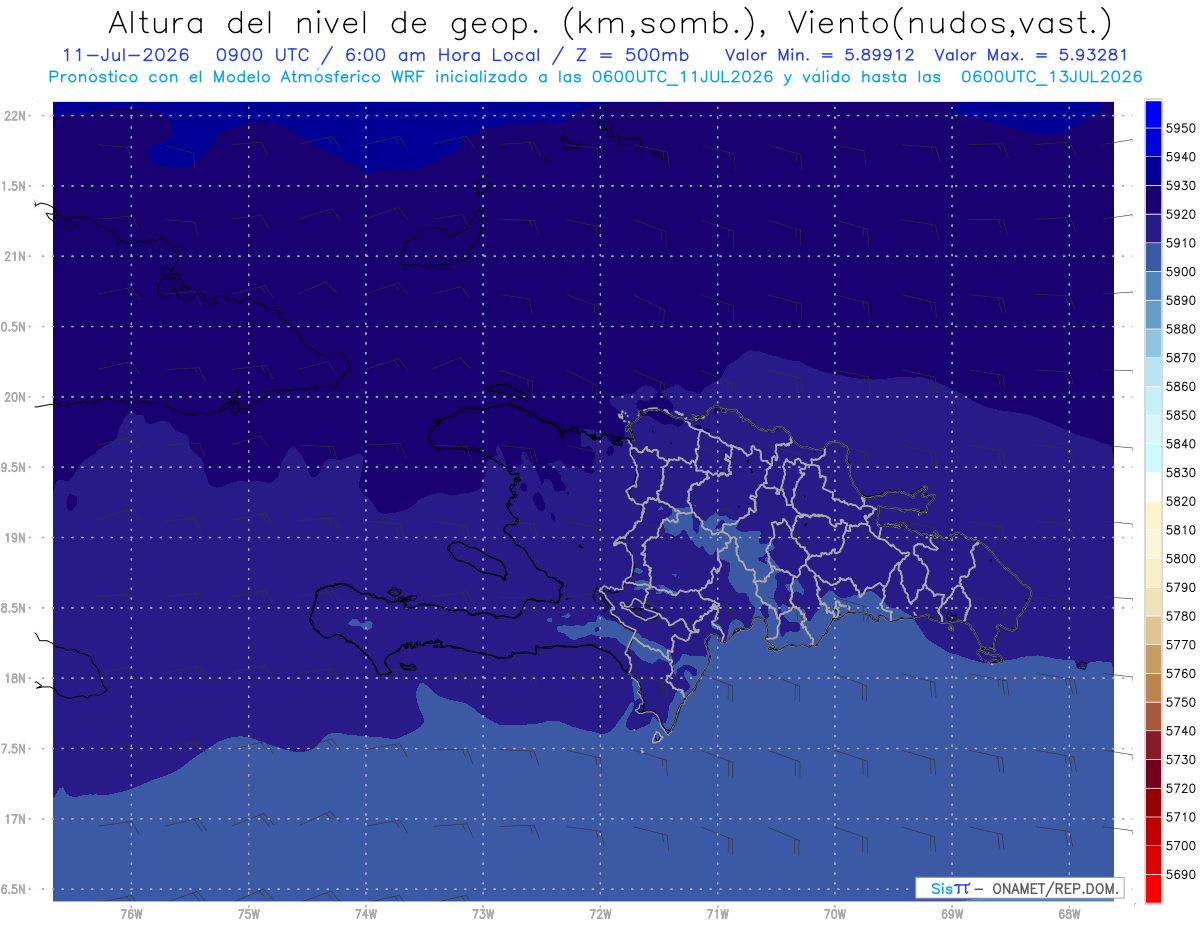This screenshot has height=927, width=1200.
Task: Click the colorbar label '5740'
Action: pos(1181,731)
